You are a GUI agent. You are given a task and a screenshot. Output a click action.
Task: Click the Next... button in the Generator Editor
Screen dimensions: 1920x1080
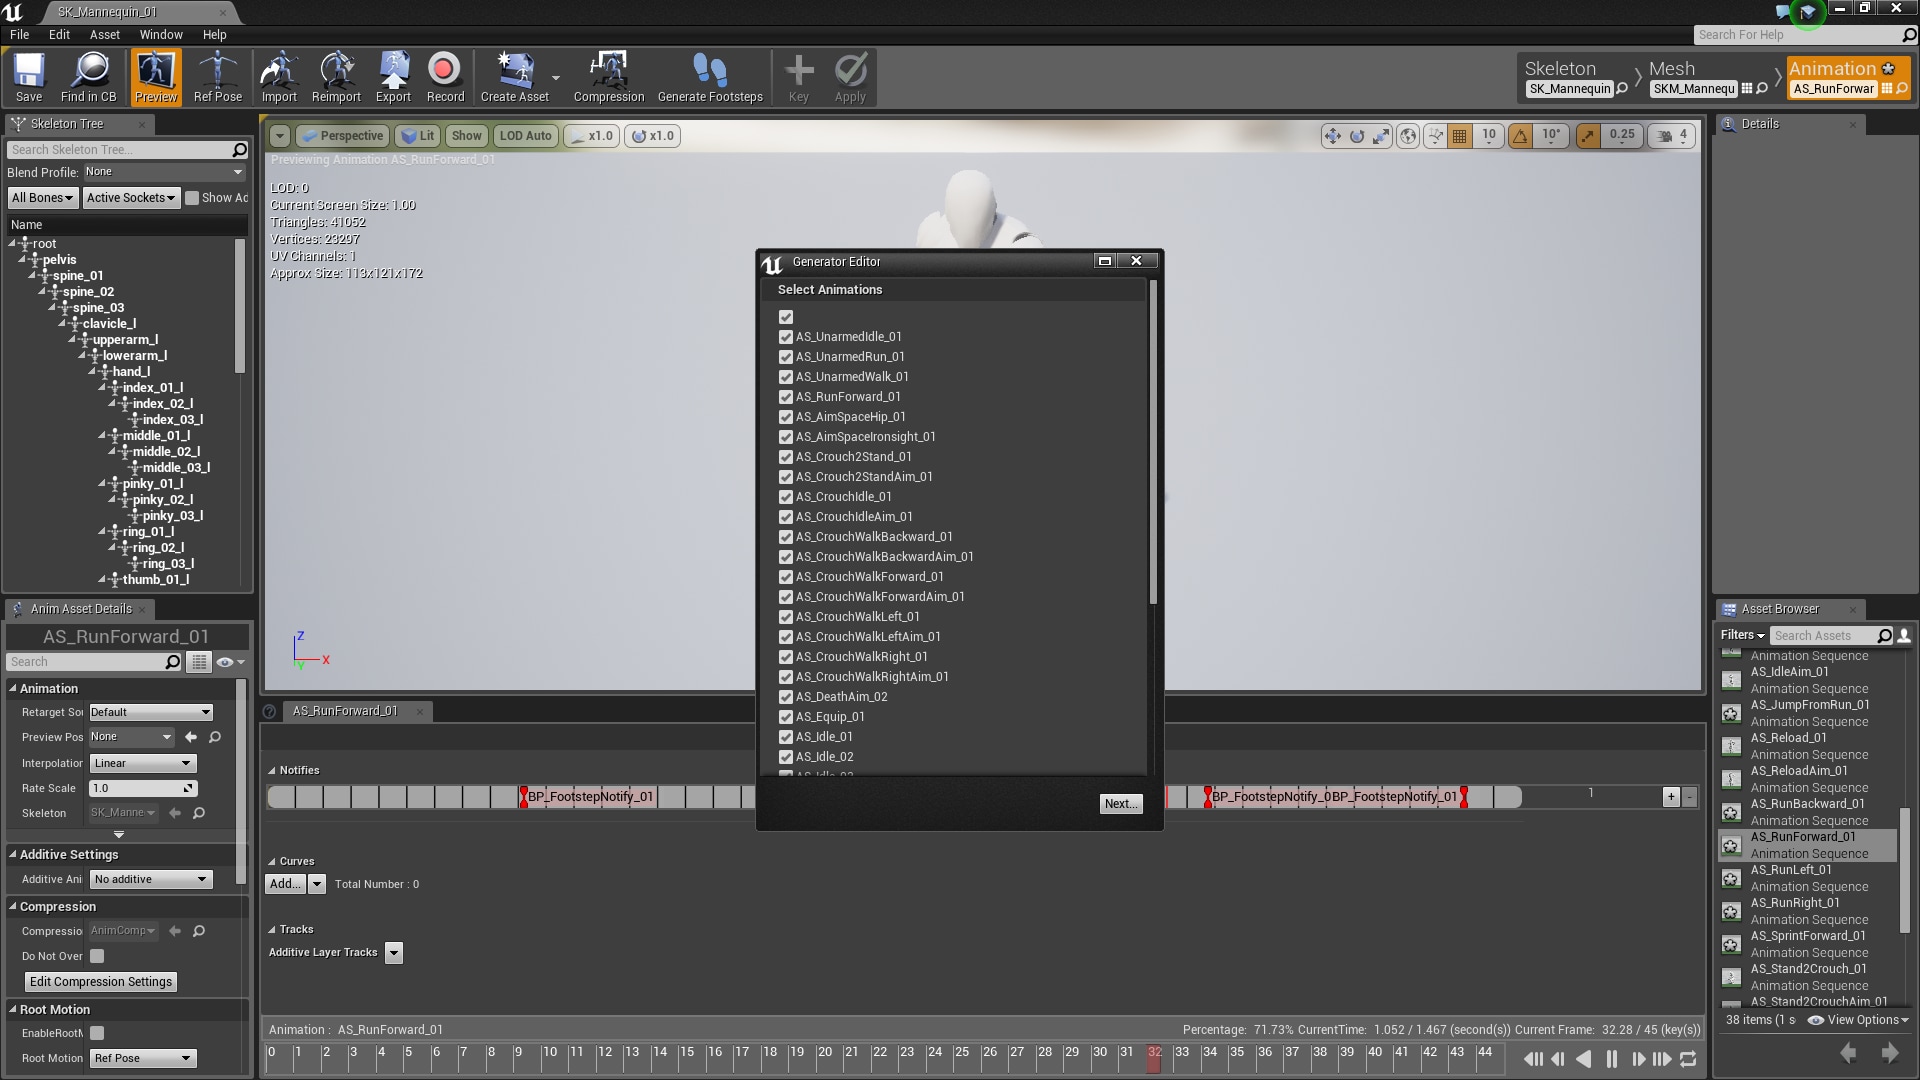click(x=1120, y=804)
